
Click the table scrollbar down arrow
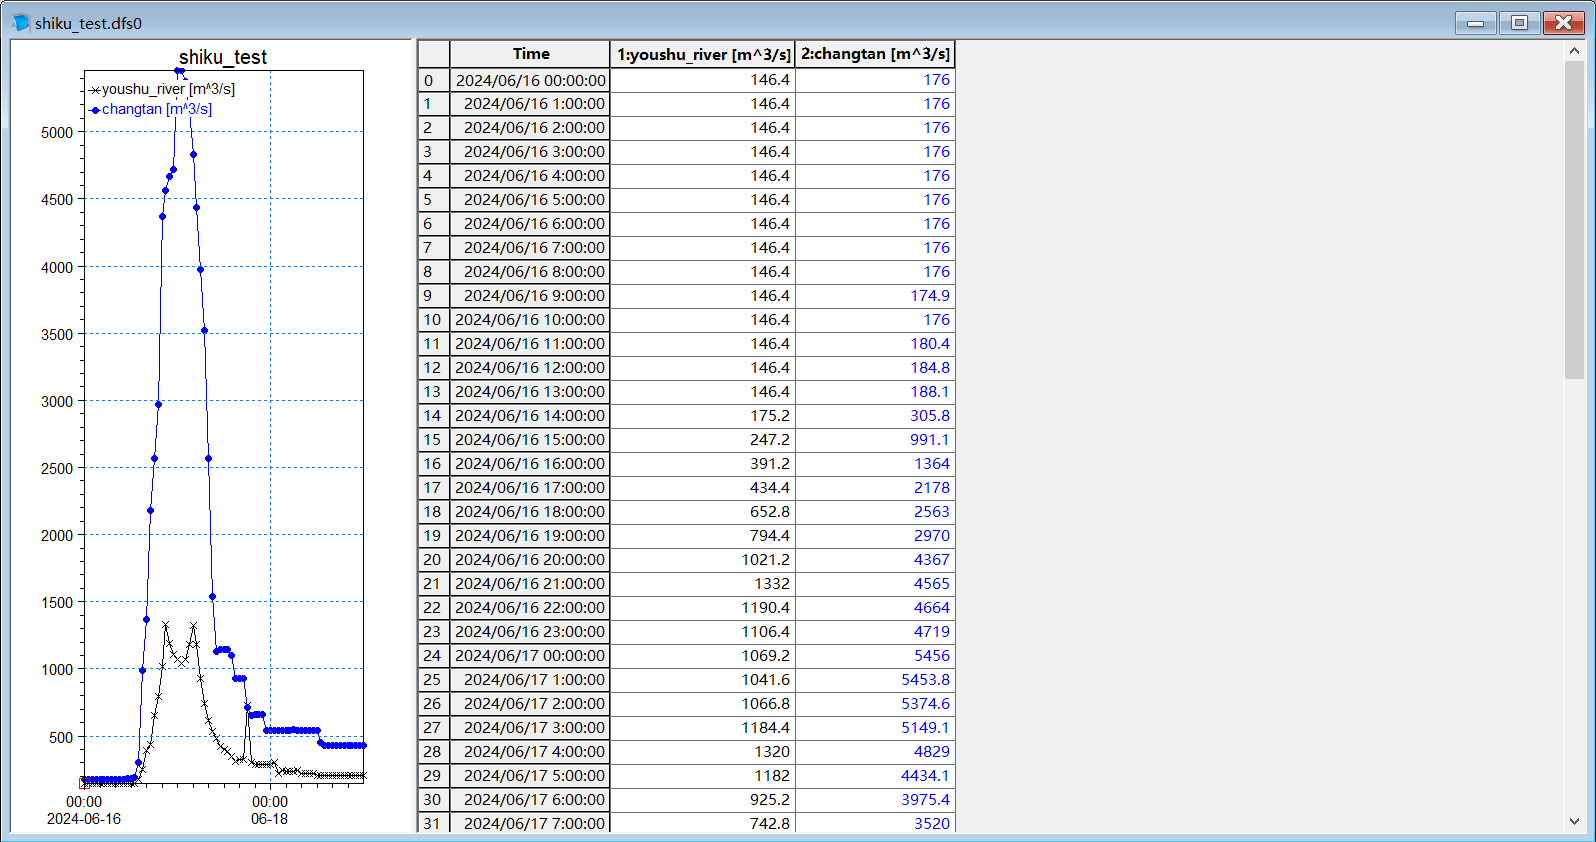(x=1574, y=822)
